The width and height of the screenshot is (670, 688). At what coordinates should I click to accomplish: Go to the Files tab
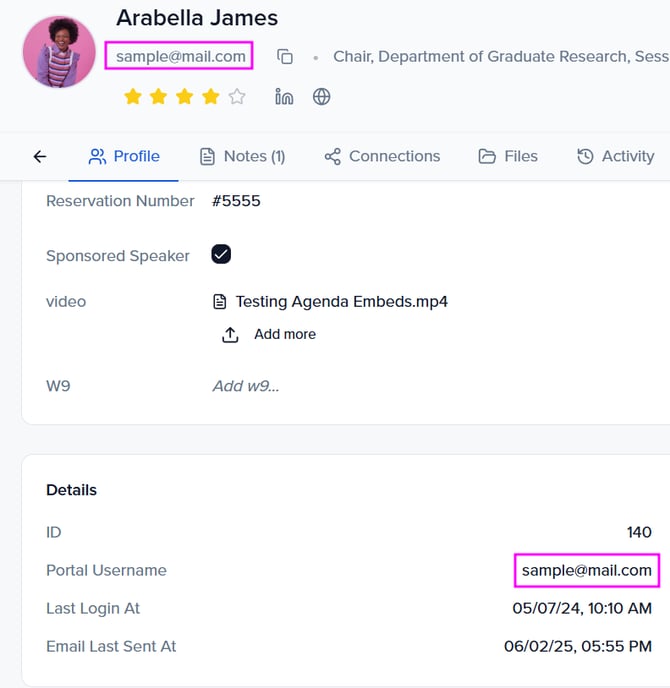click(x=508, y=156)
